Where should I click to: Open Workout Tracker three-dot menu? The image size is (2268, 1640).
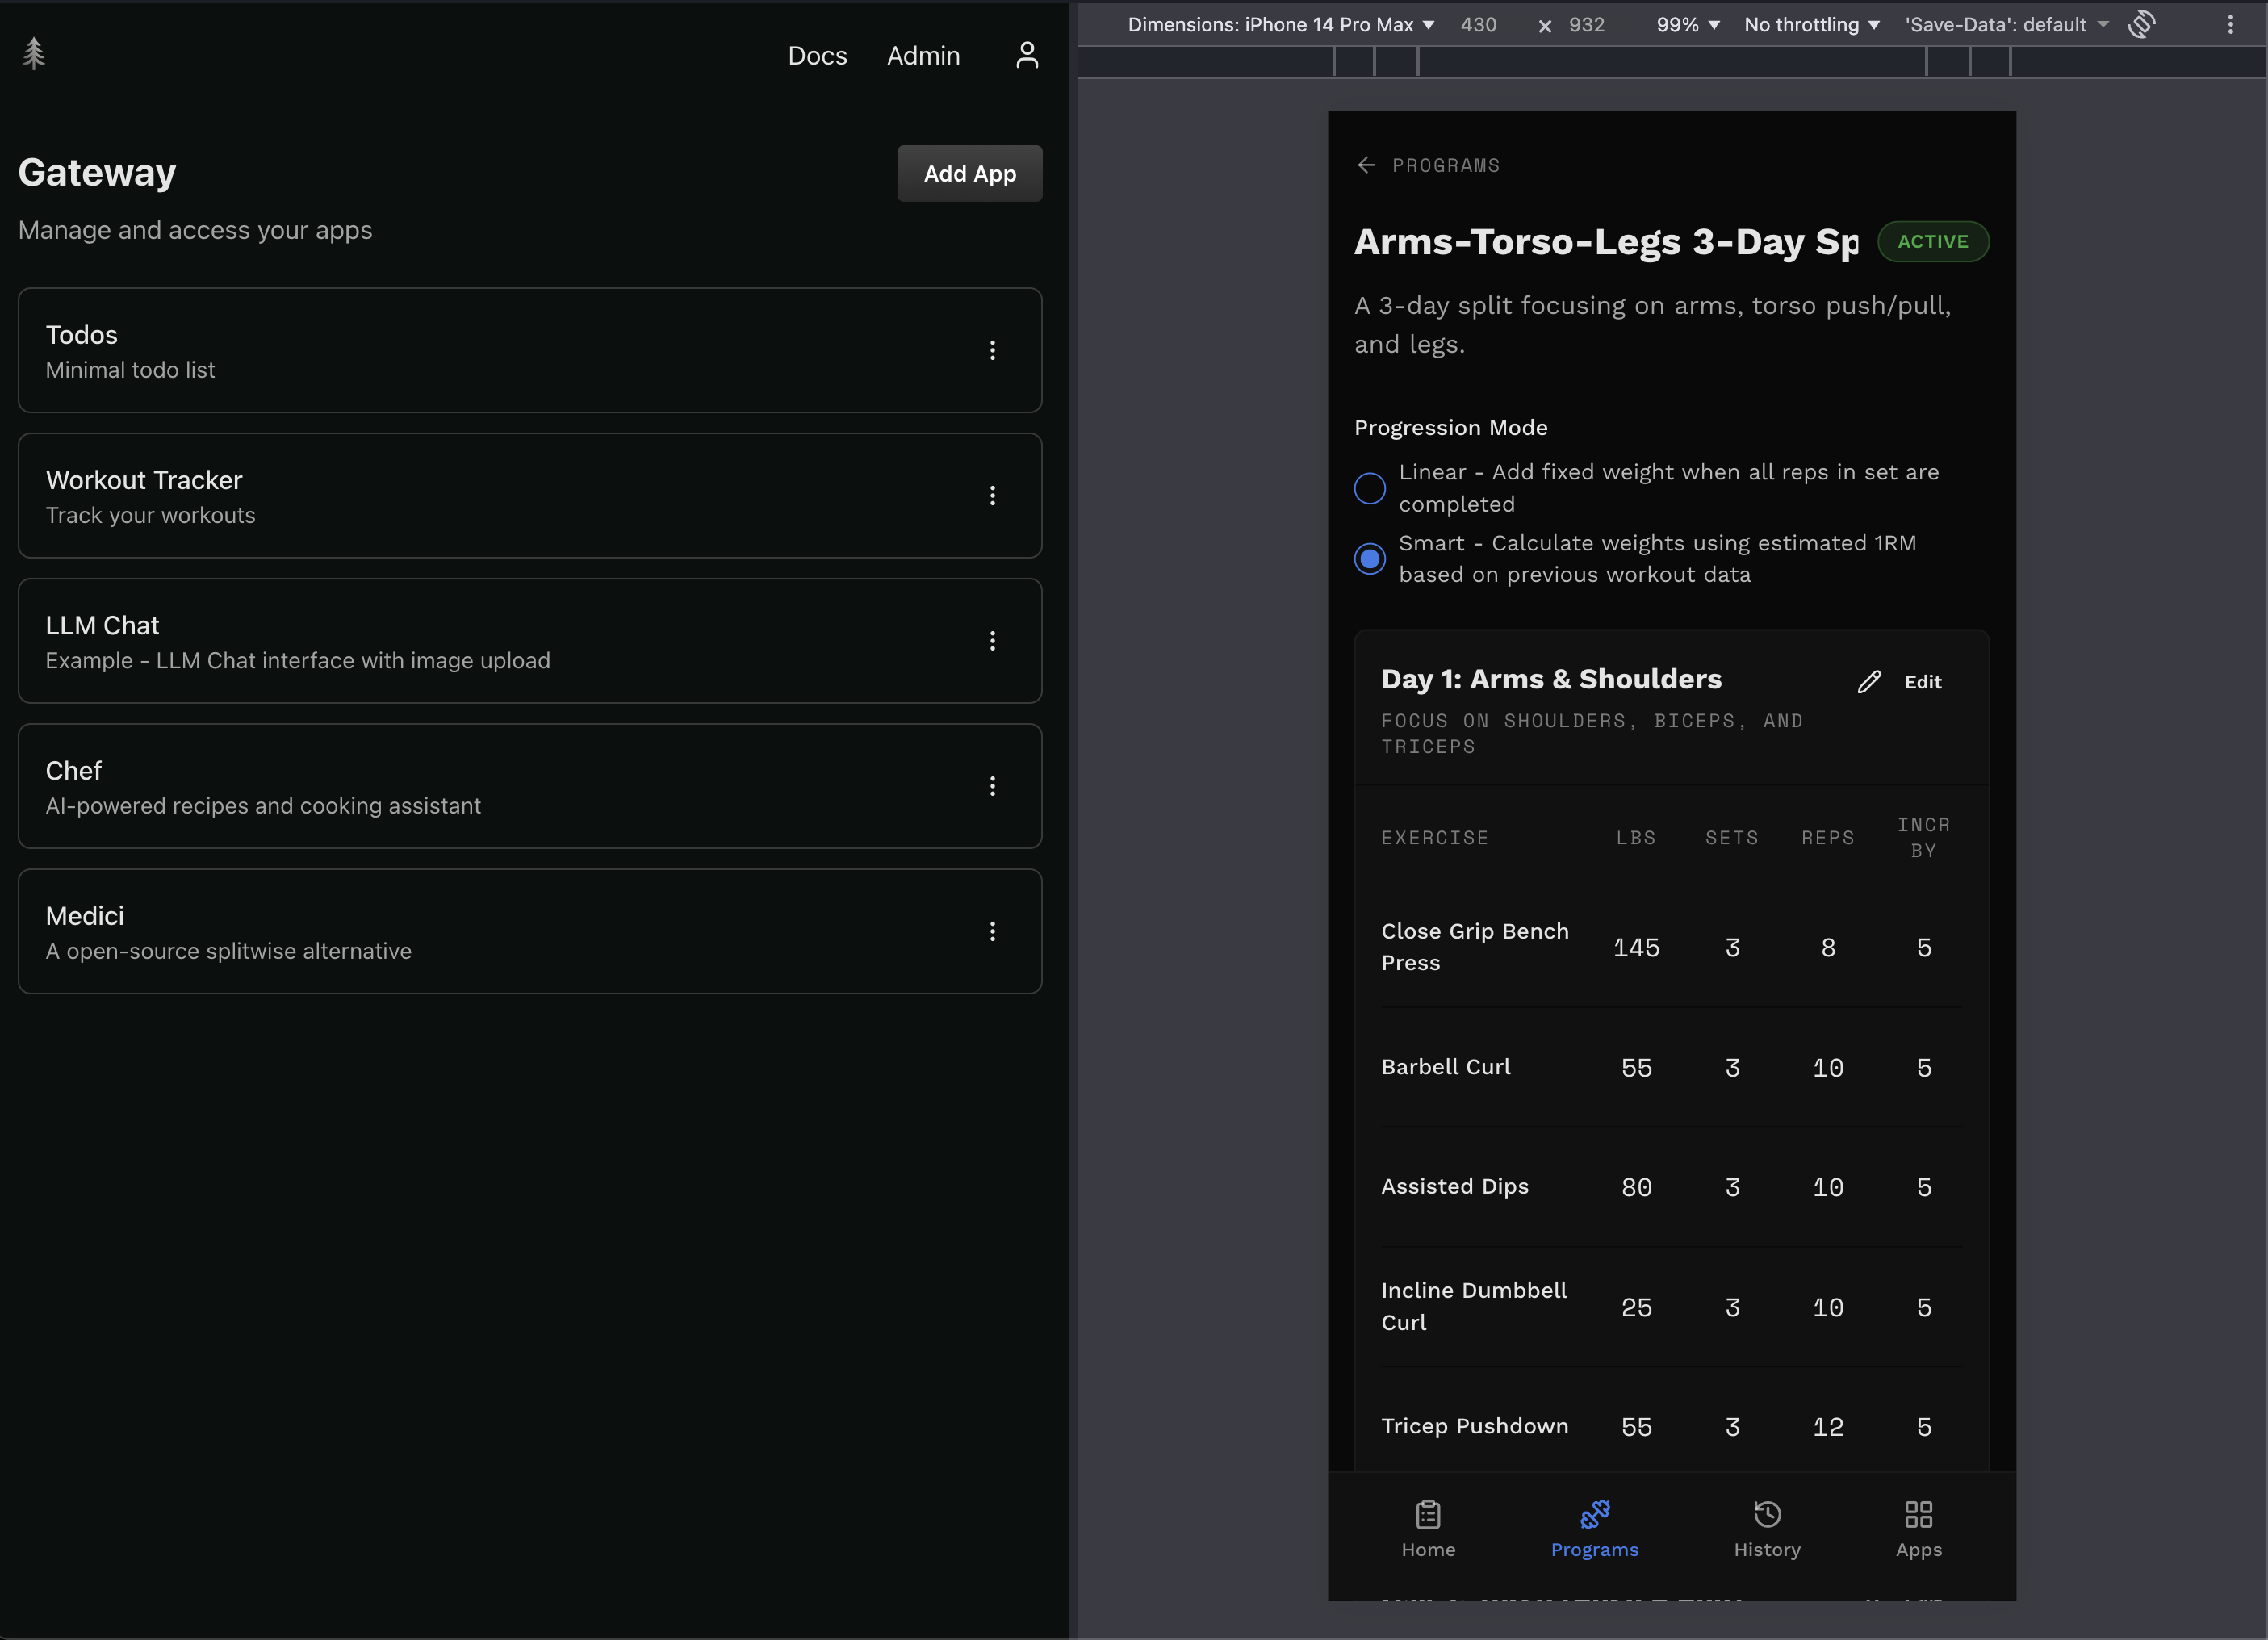pyautogui.click(x=992, y=496)
